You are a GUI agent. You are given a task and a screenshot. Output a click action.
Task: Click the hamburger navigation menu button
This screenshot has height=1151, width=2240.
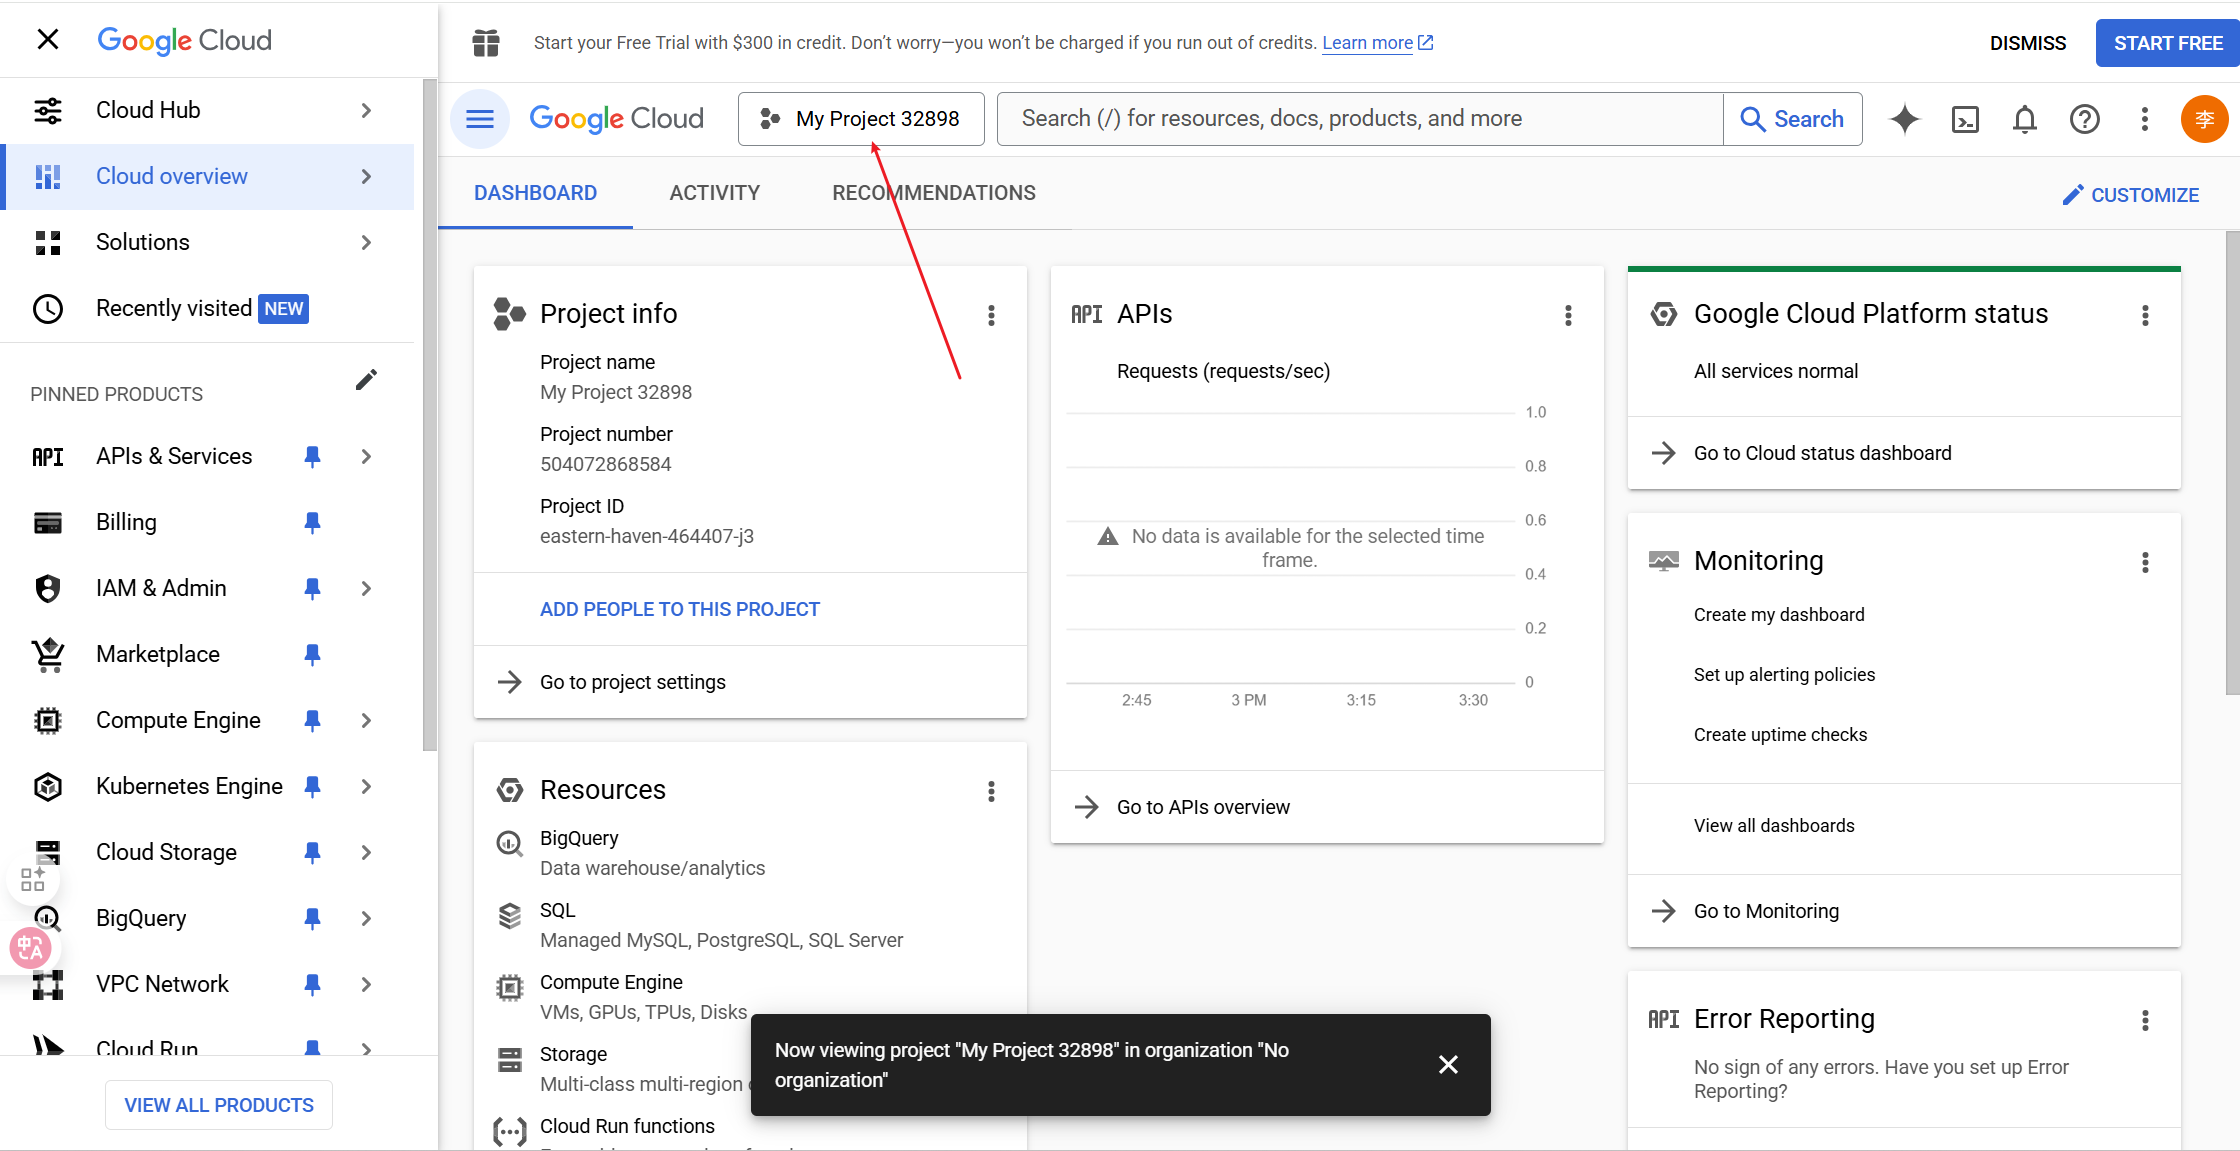(480, 119)
